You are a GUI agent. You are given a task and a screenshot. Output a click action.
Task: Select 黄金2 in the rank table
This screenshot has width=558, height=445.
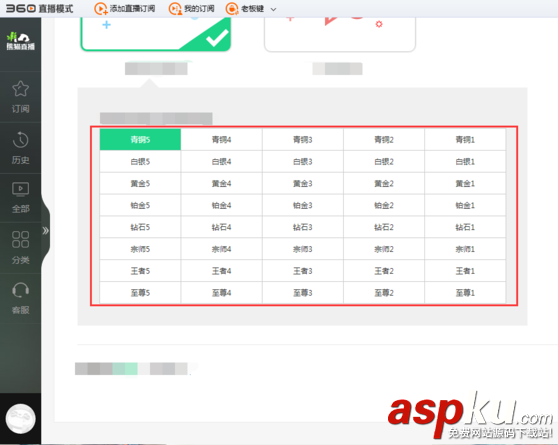tap(384, 184)
